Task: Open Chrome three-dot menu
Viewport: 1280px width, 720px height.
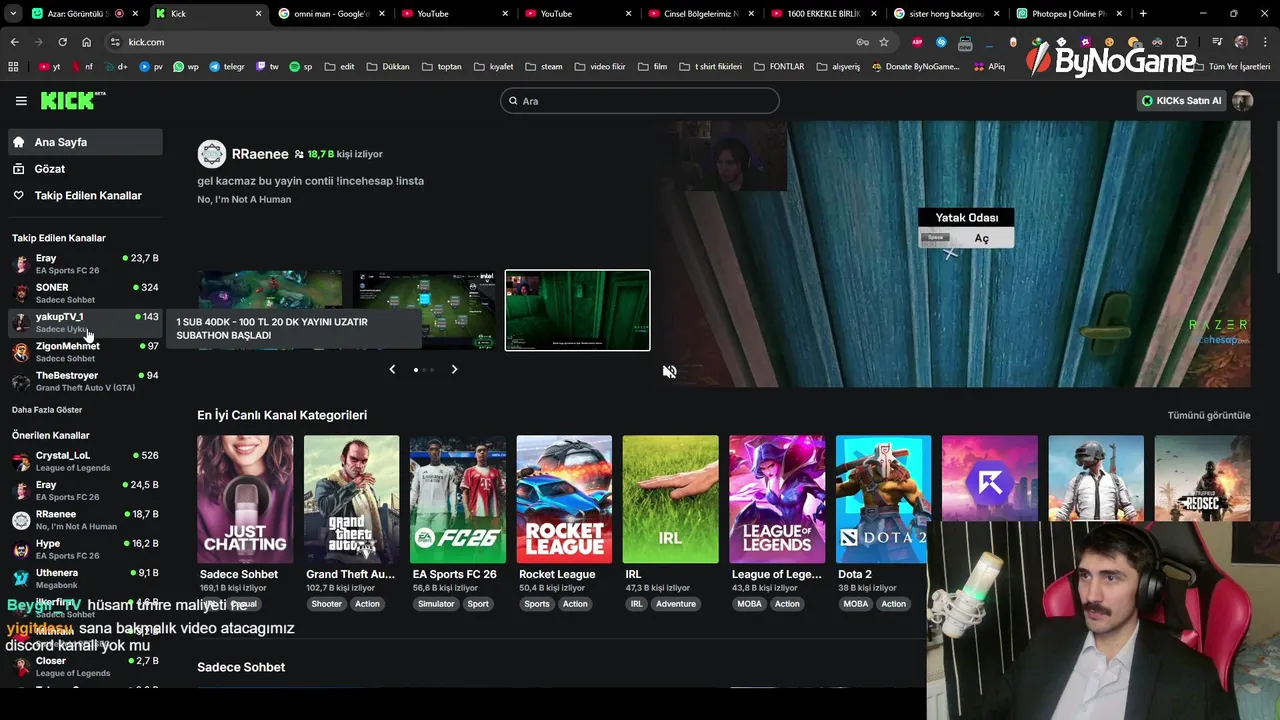Action: [1265, 42]
